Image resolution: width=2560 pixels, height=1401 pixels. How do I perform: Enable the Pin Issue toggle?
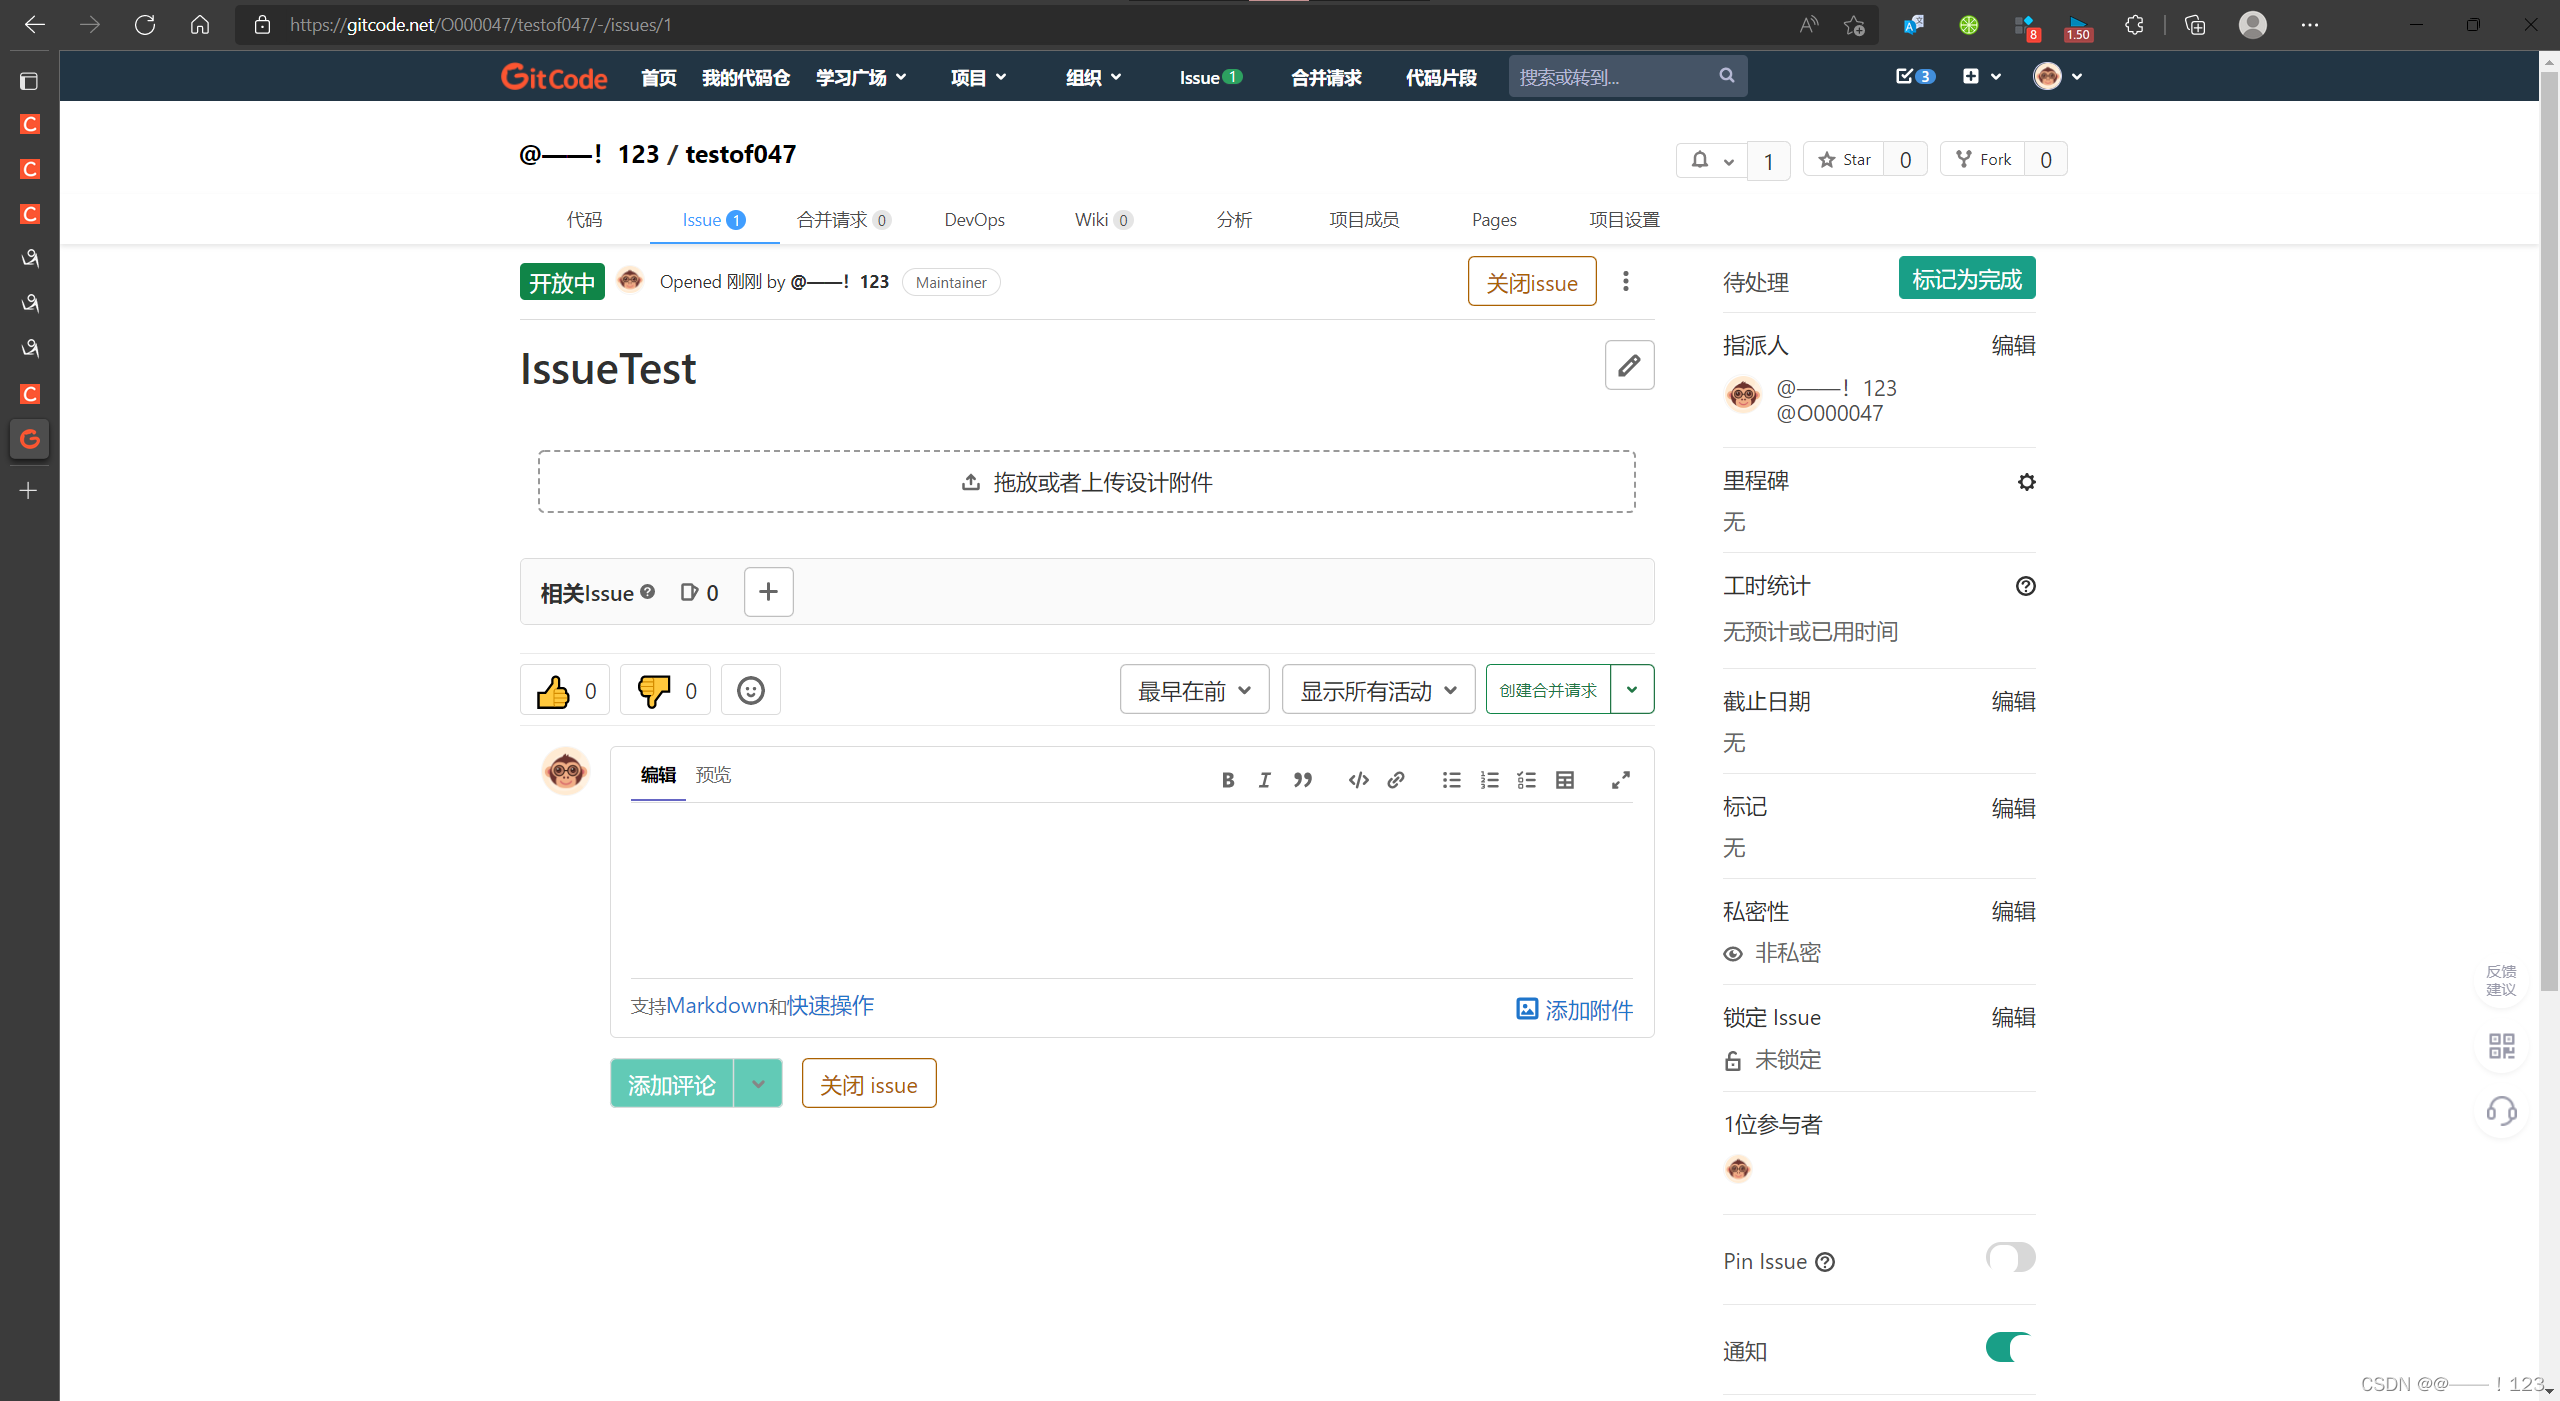(2009, 1258)
